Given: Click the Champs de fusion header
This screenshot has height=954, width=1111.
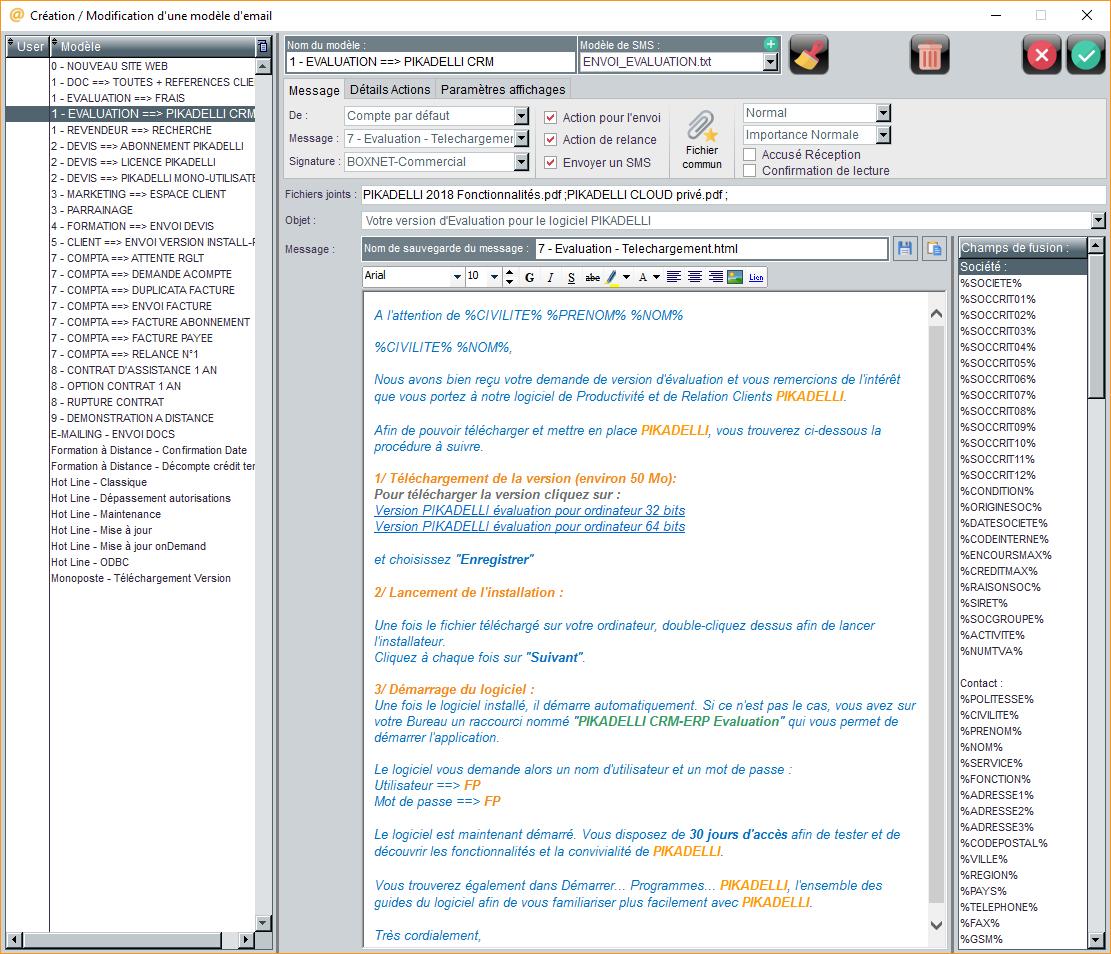Looking at the screenshot, I should tap(1022, 247).
